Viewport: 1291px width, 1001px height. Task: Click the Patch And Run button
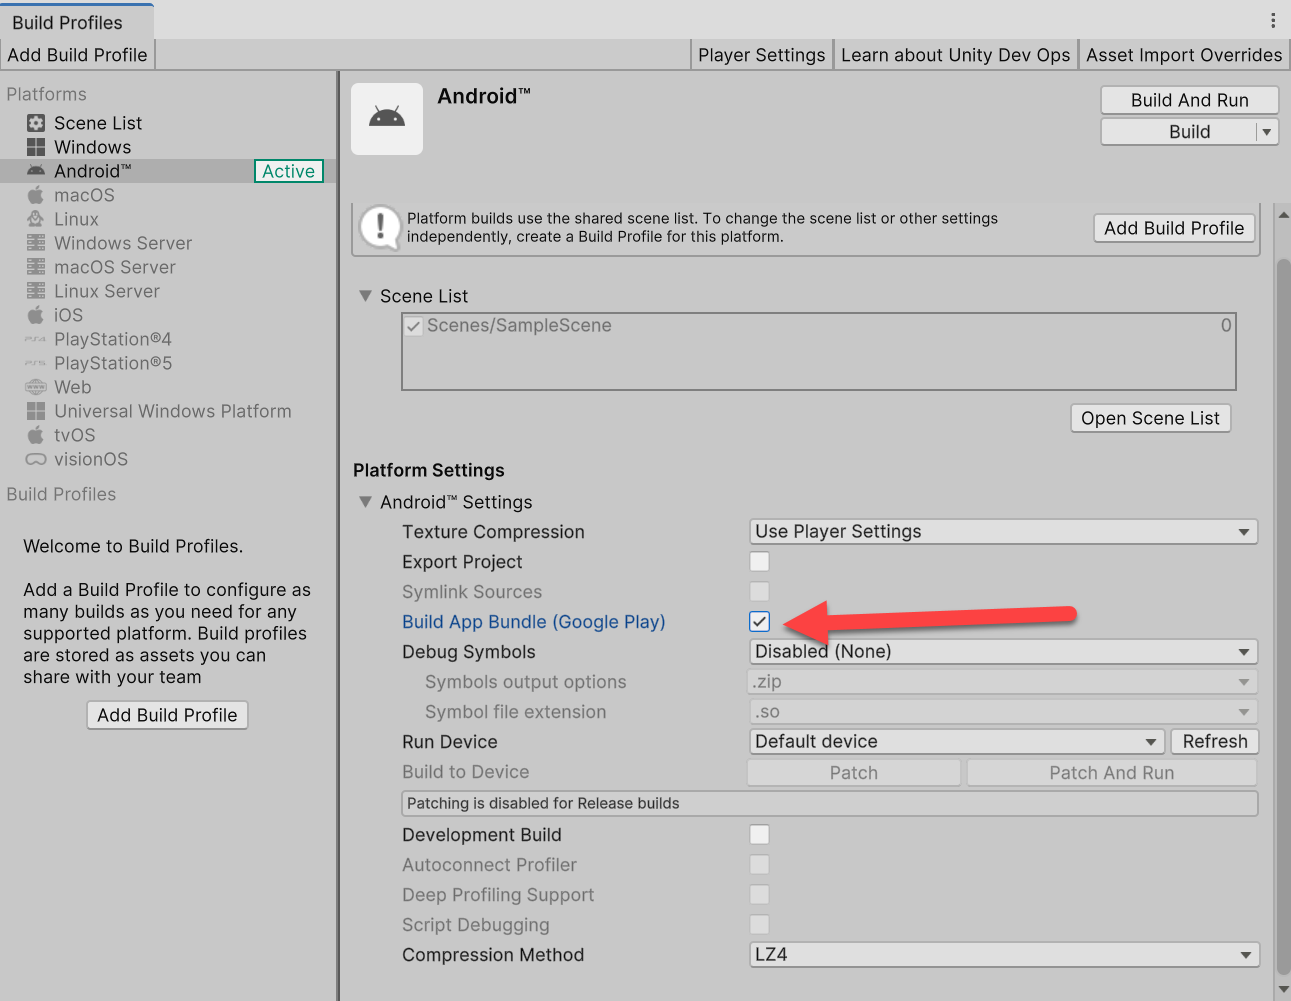tap(1112, 773)
